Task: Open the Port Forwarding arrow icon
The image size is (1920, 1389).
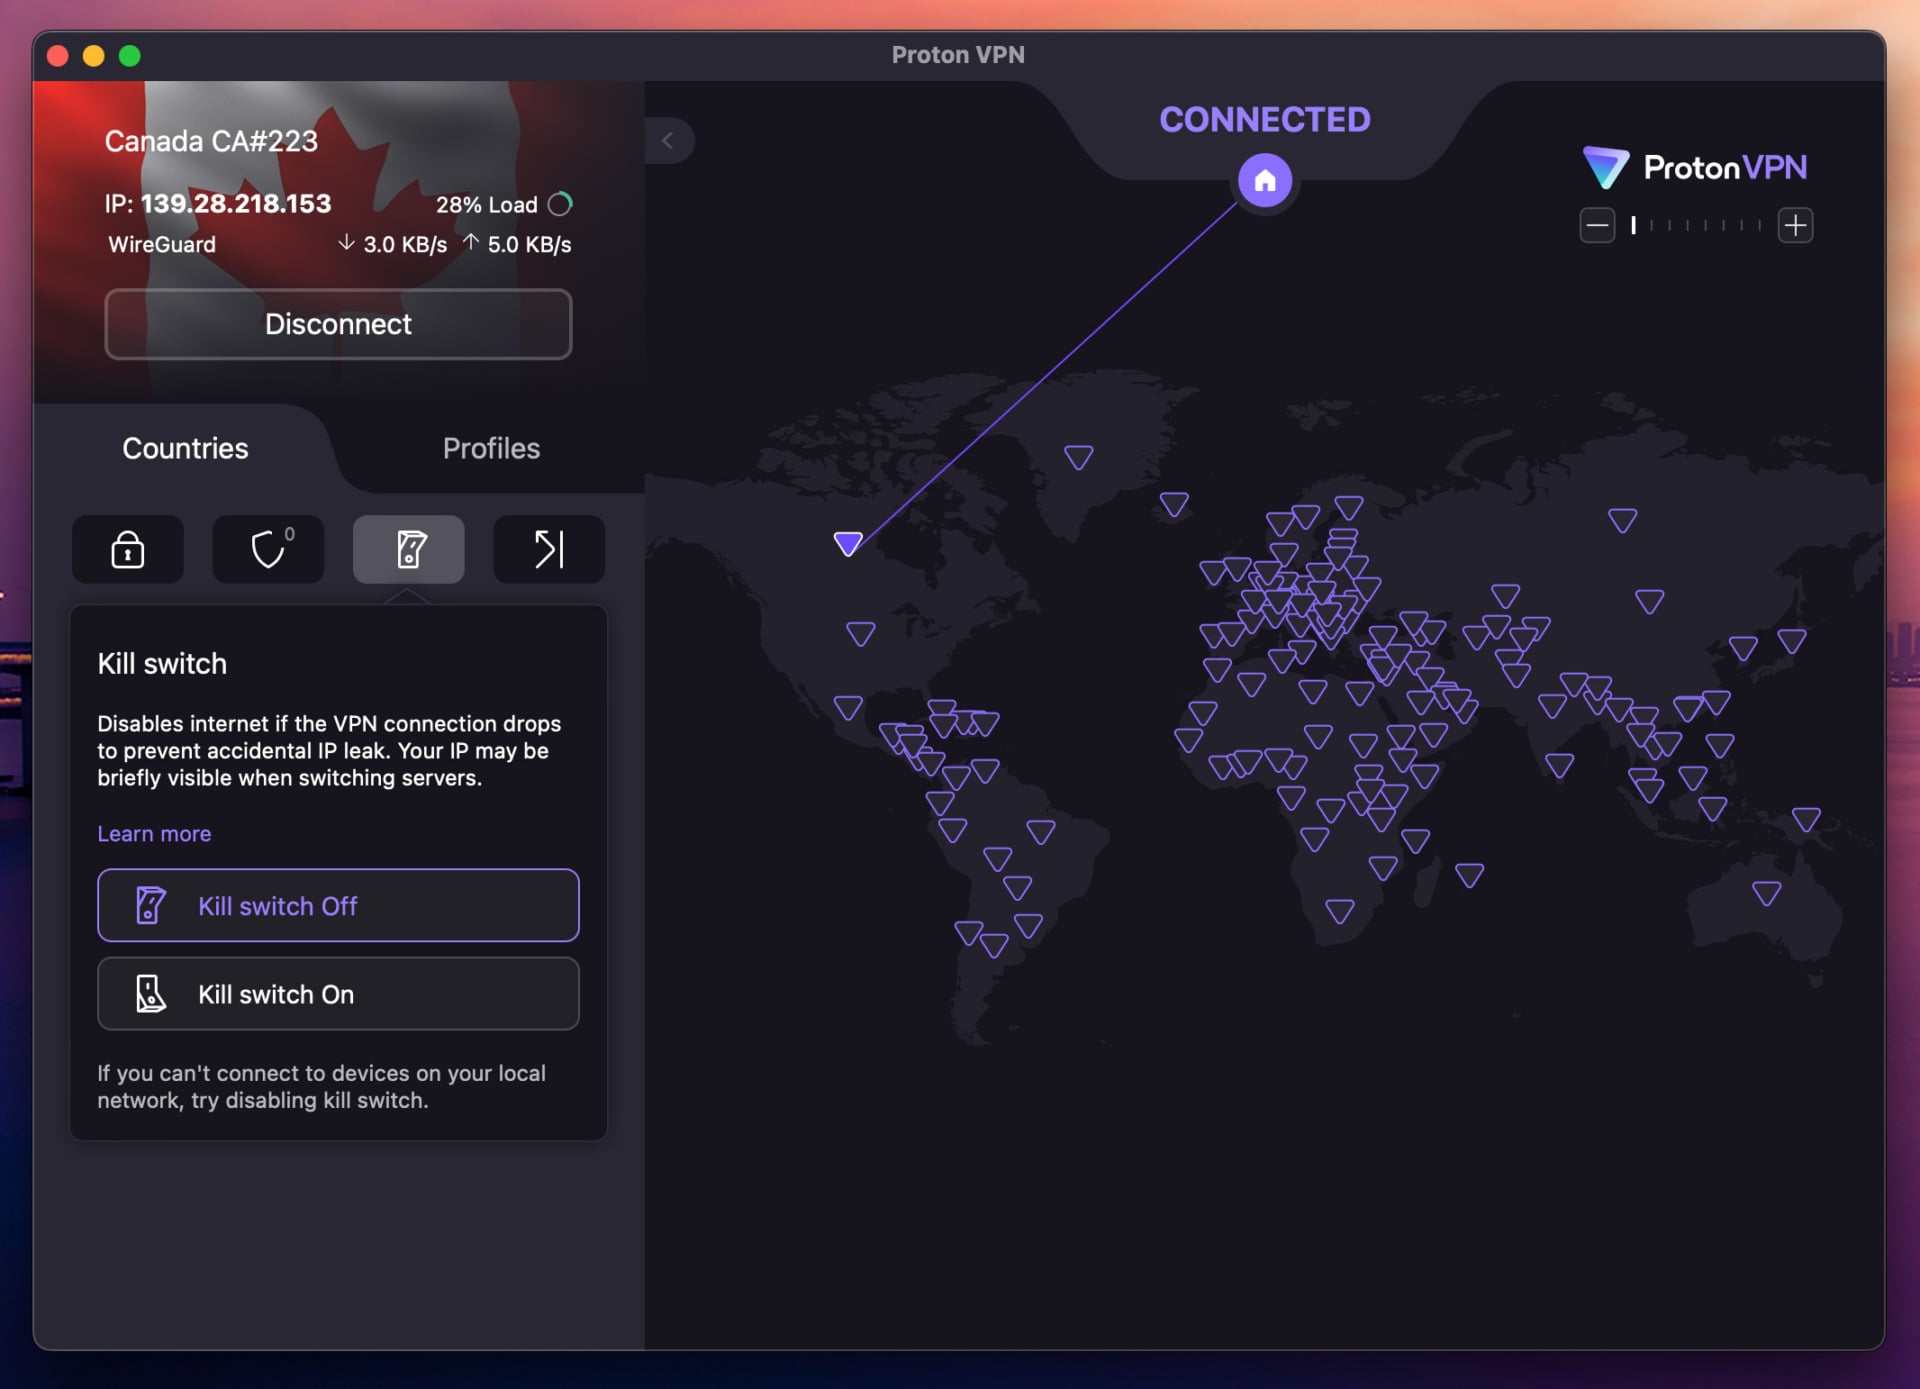Action: [x=549, y=549]
